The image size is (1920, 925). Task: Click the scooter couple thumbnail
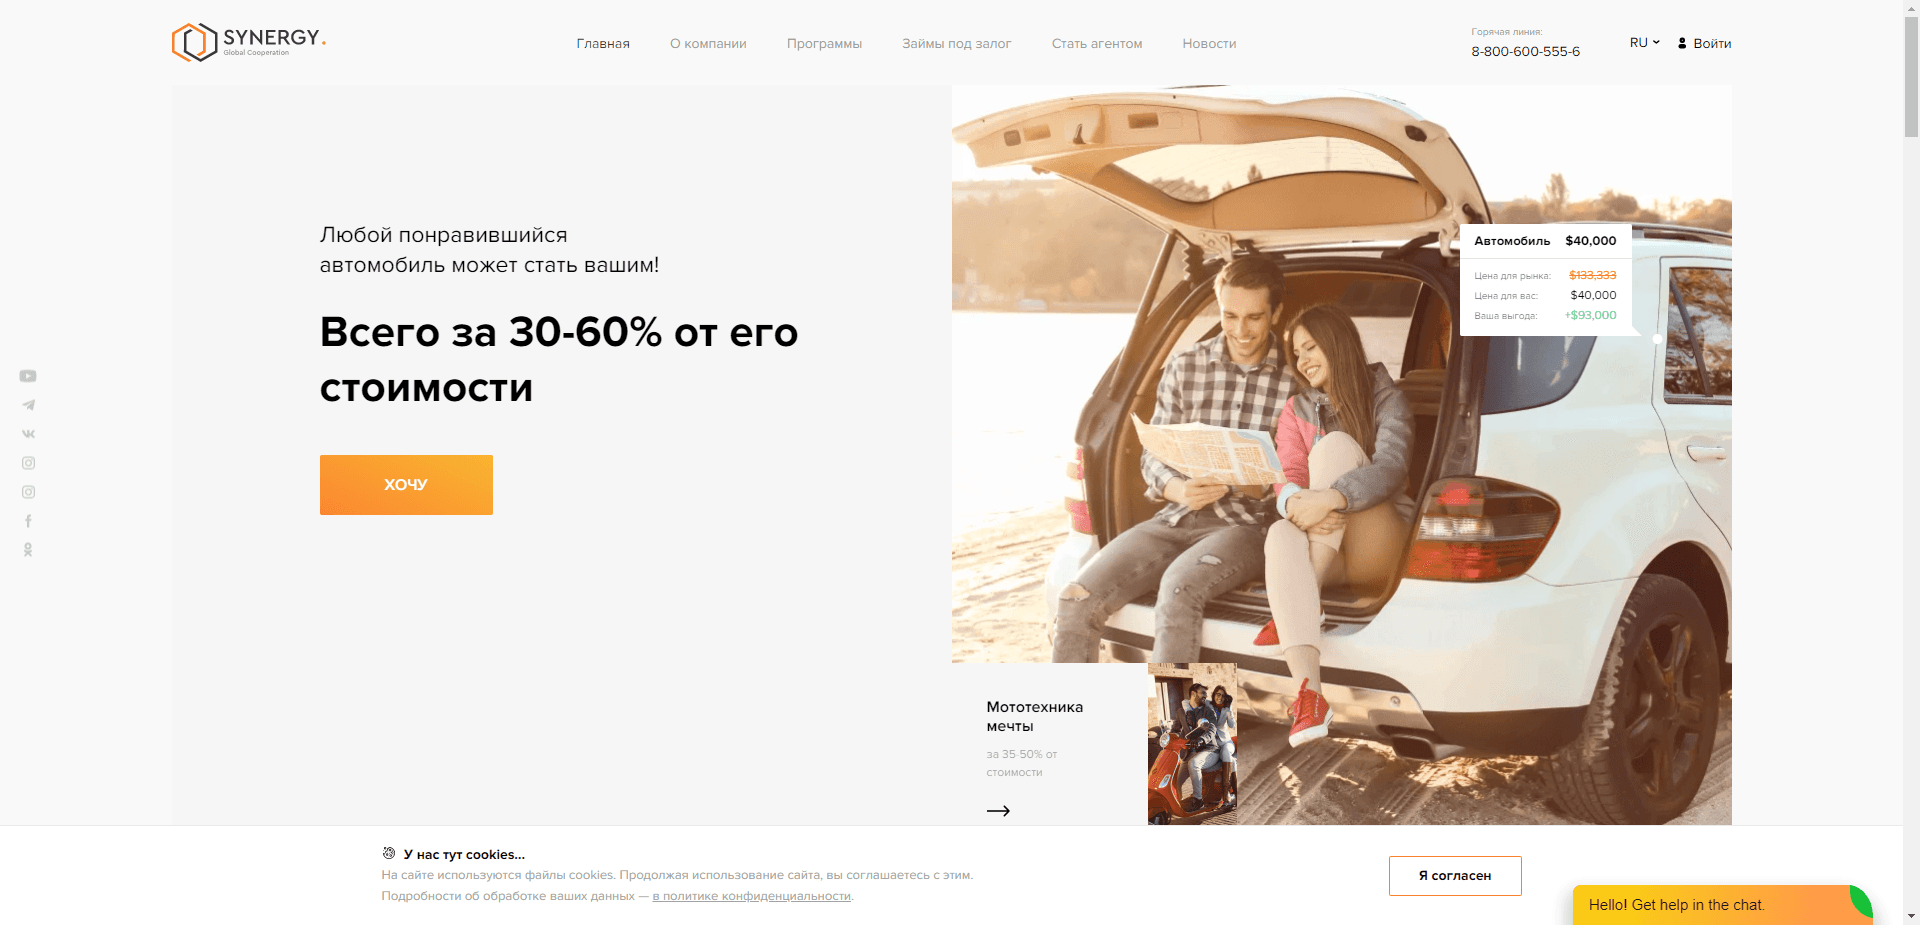[x=1192, y=744]
